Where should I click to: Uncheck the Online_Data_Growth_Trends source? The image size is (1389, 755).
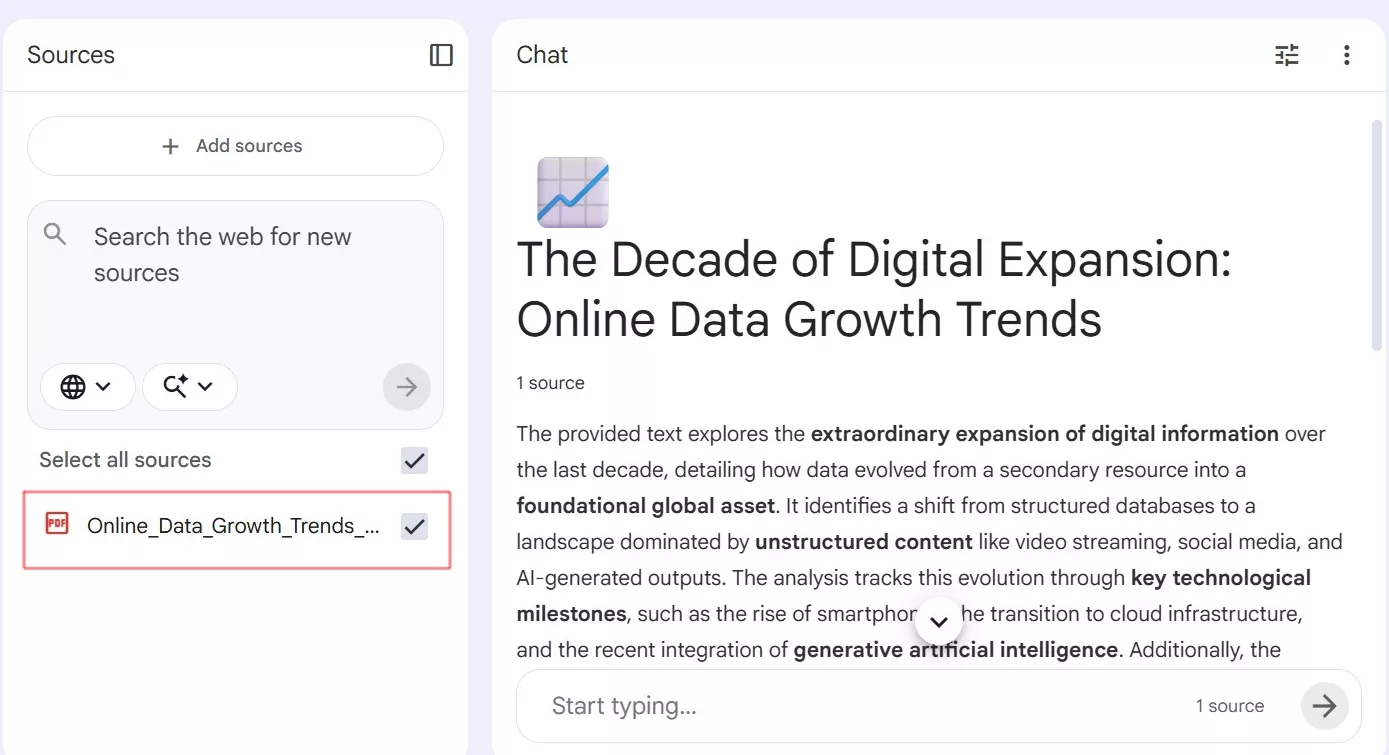[x=414, y=525]
